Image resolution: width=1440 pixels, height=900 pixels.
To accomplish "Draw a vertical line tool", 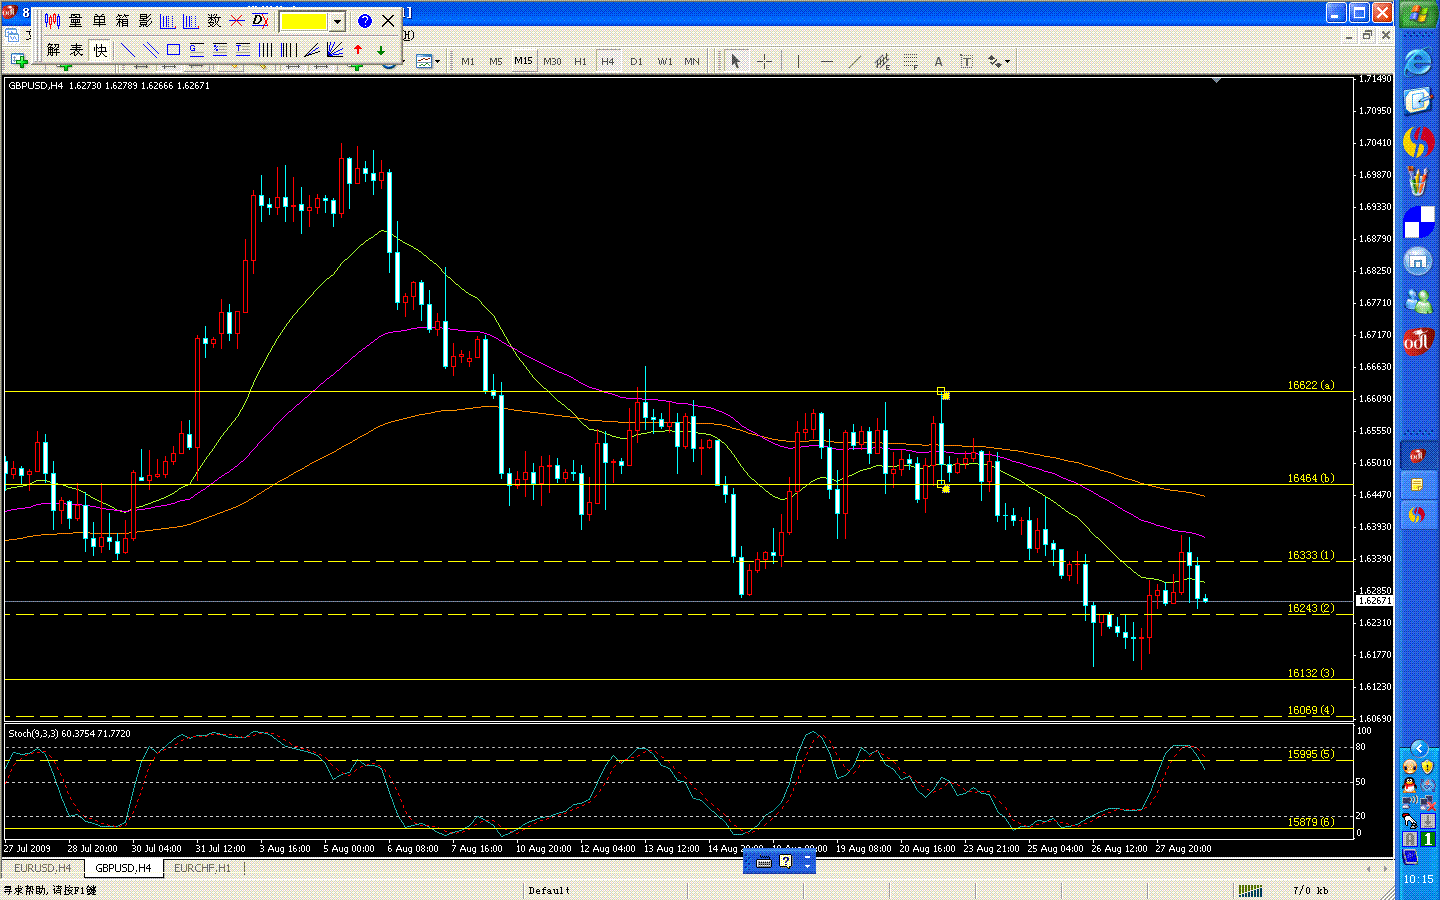I will (798, 62).
